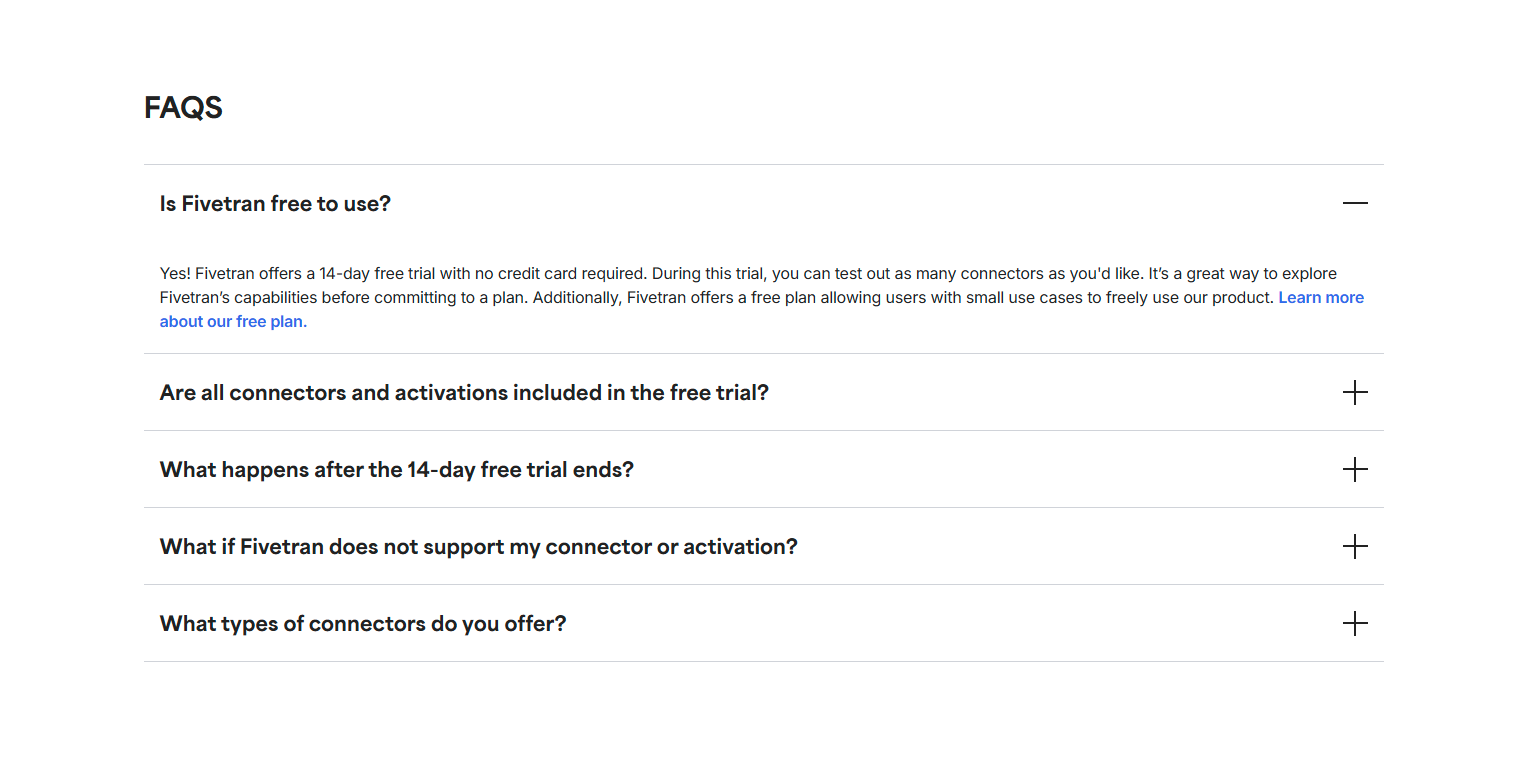Click the plus icon for connector types question
Image resolution: width=1527 pixels, height=782 pixels.
(1355, 623)
